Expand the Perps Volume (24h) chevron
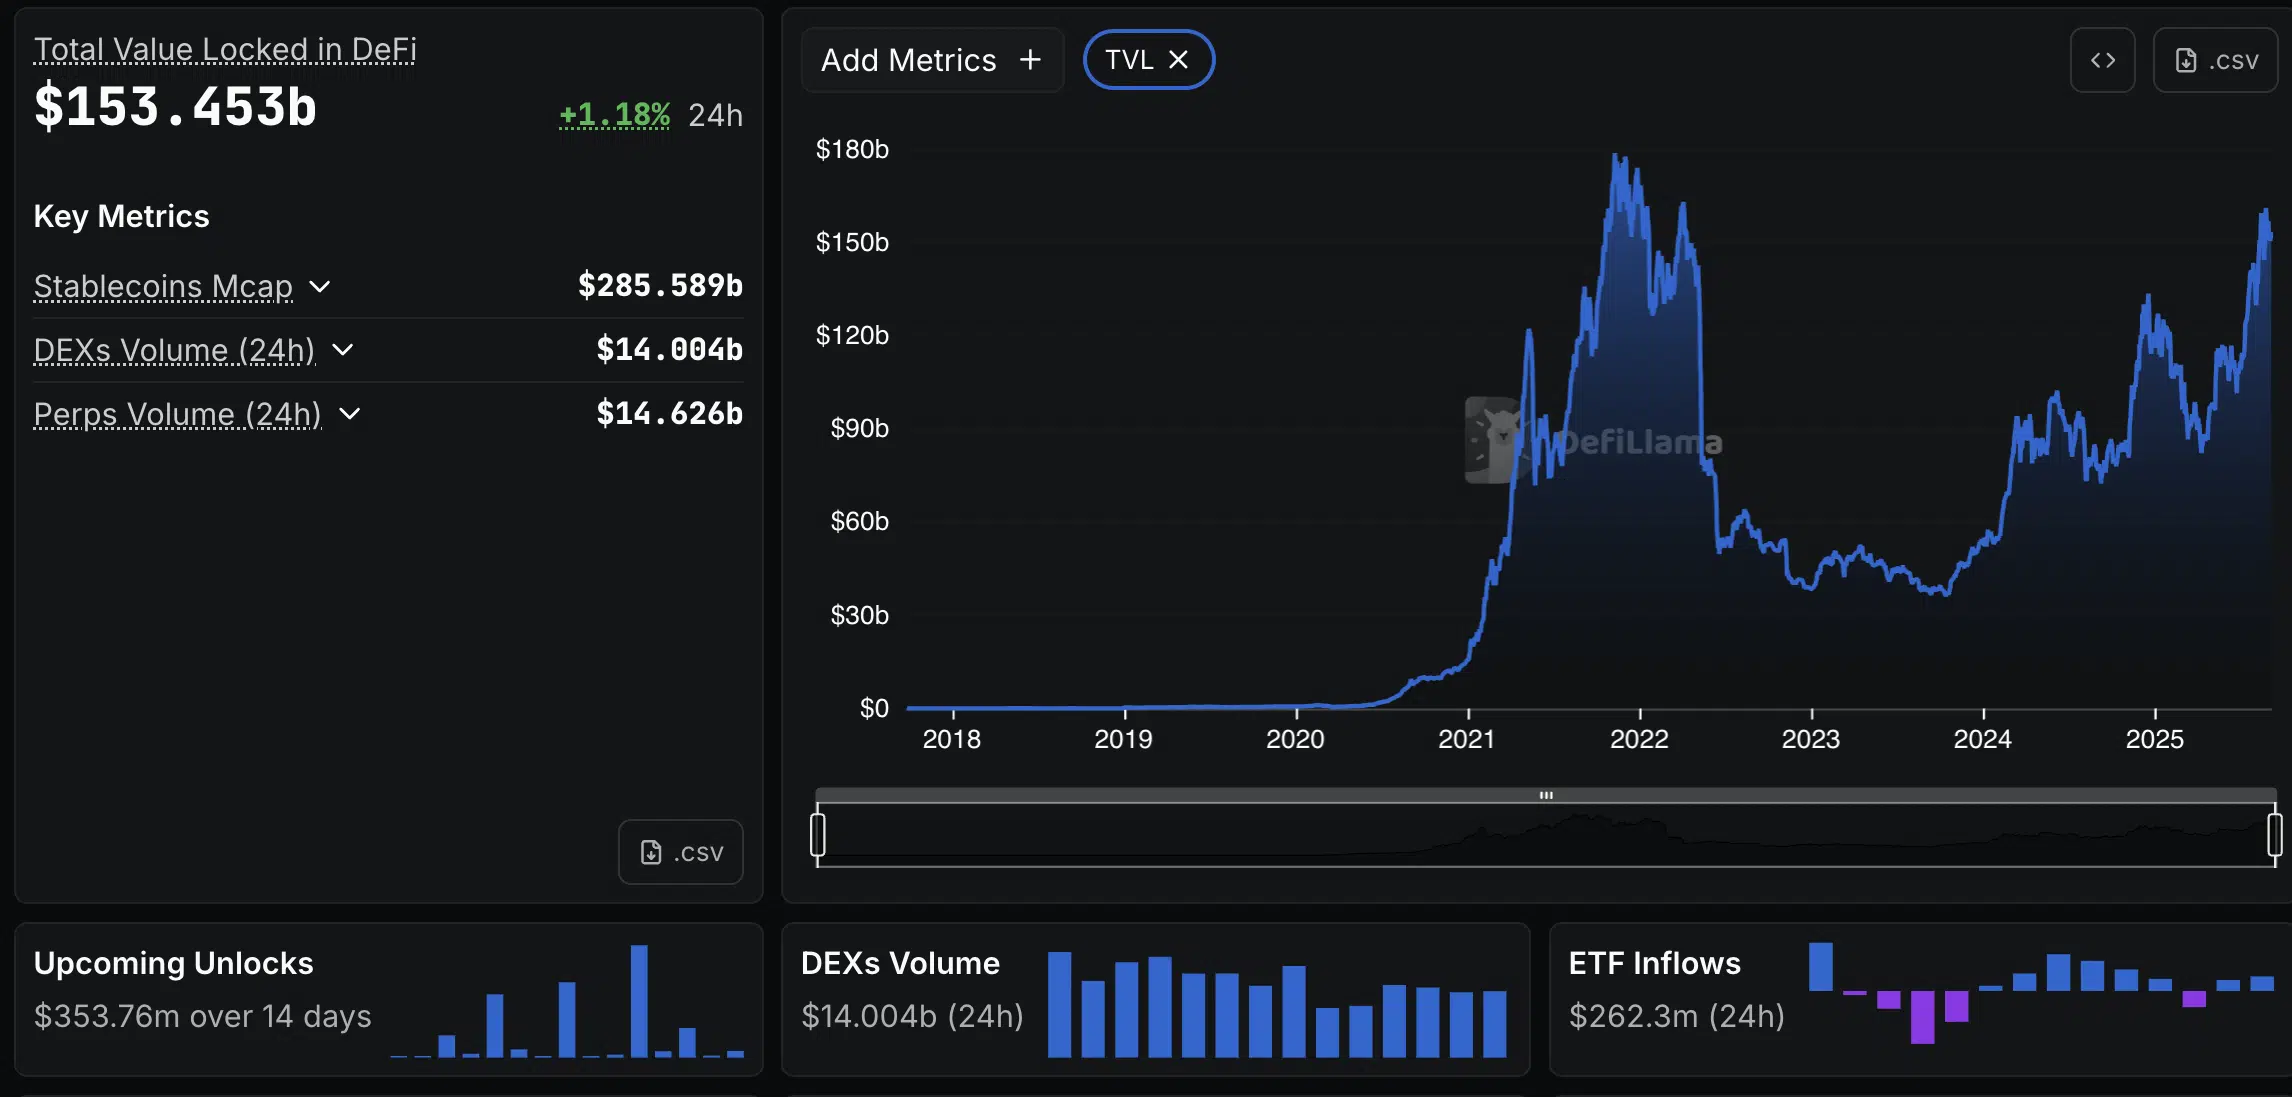Screen dimensions: 2292x1097 click(x=349, y=414)
